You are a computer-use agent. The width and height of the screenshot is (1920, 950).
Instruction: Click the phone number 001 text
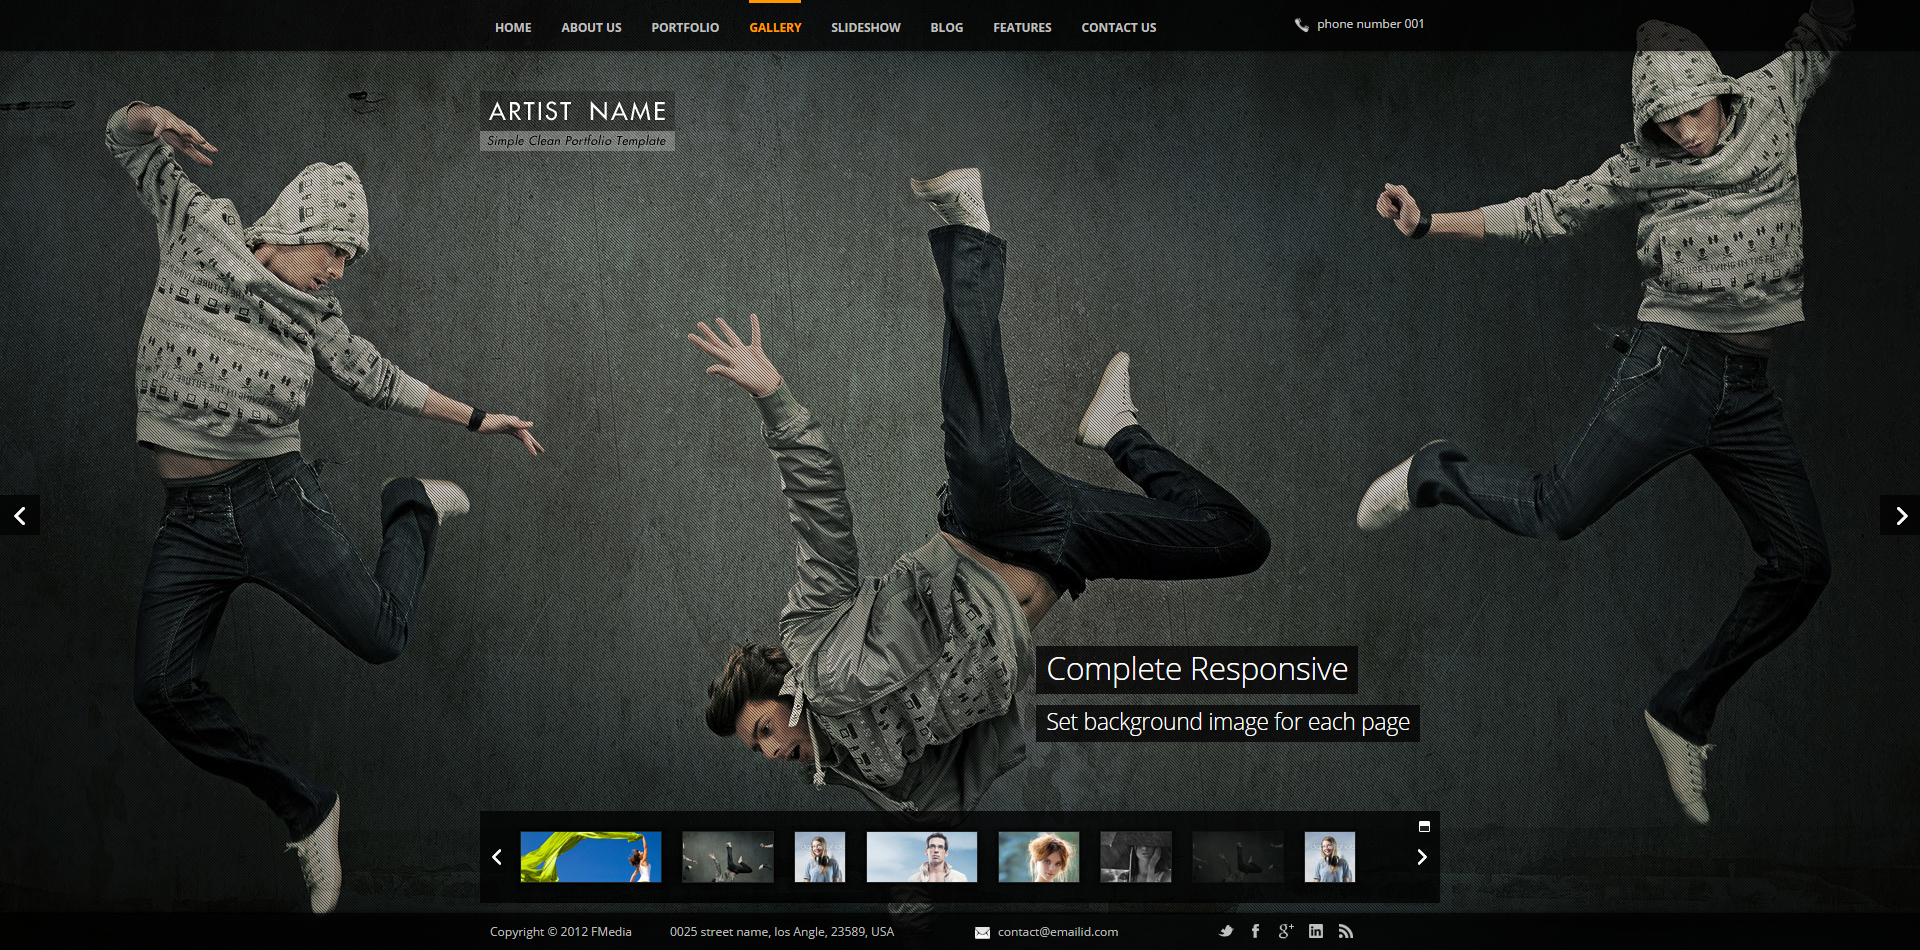(1370, 24)
